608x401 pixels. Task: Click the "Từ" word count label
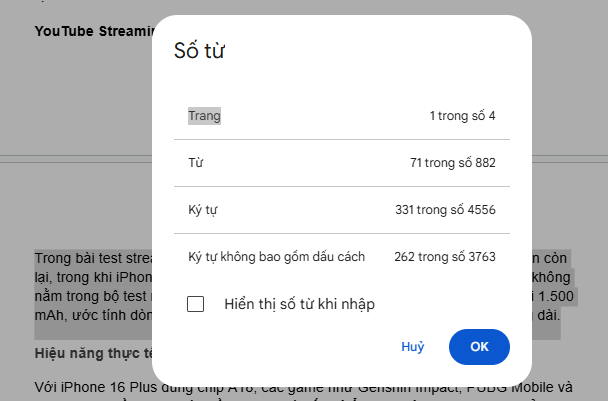pyautogui.click(x=195, y=162)
